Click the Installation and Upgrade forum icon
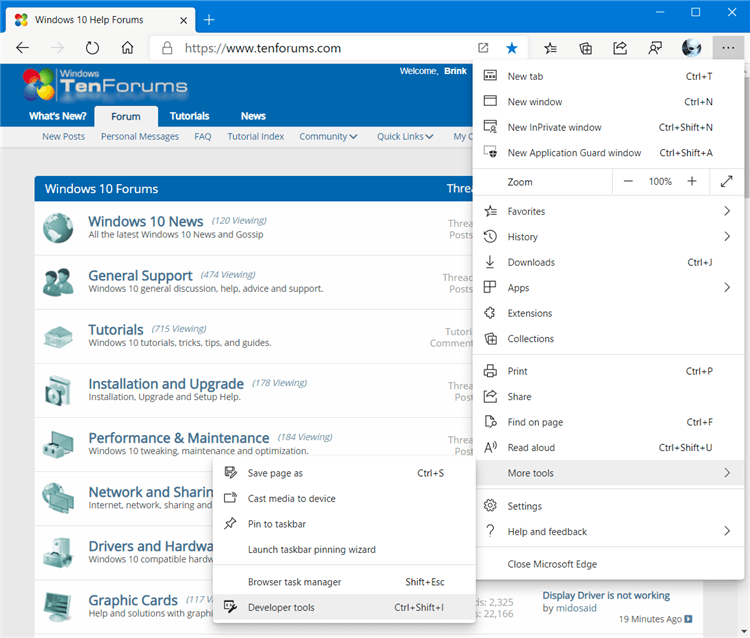Screen dimensions: 750x638 coord(58,390)
